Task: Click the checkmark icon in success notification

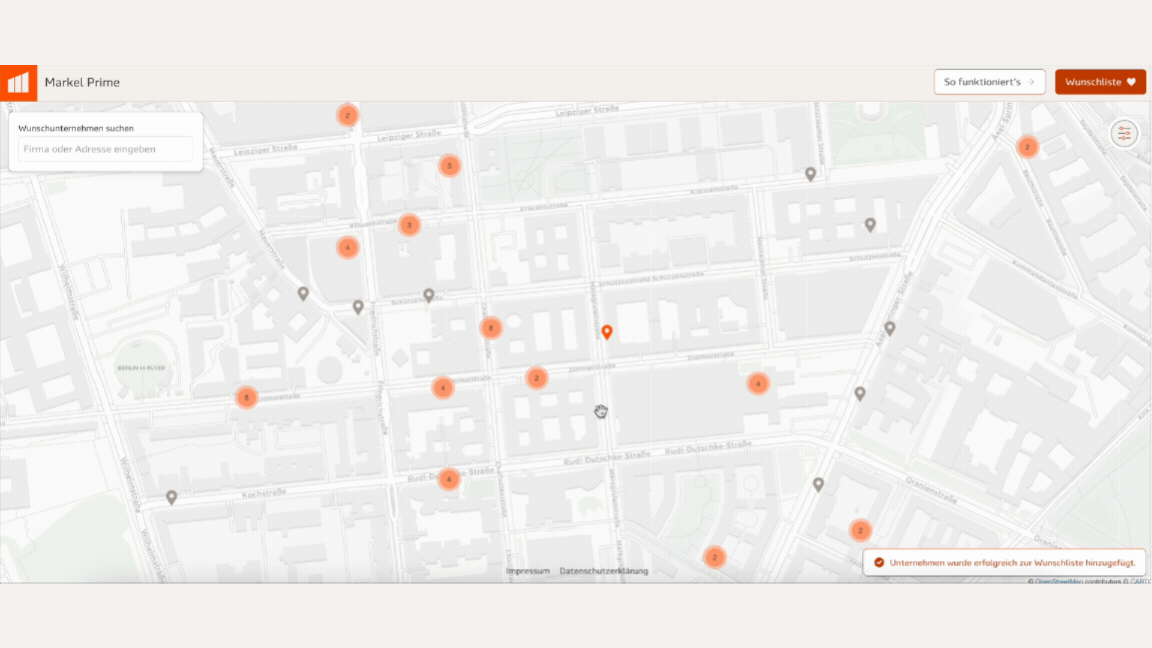Action: coord(879,562)
